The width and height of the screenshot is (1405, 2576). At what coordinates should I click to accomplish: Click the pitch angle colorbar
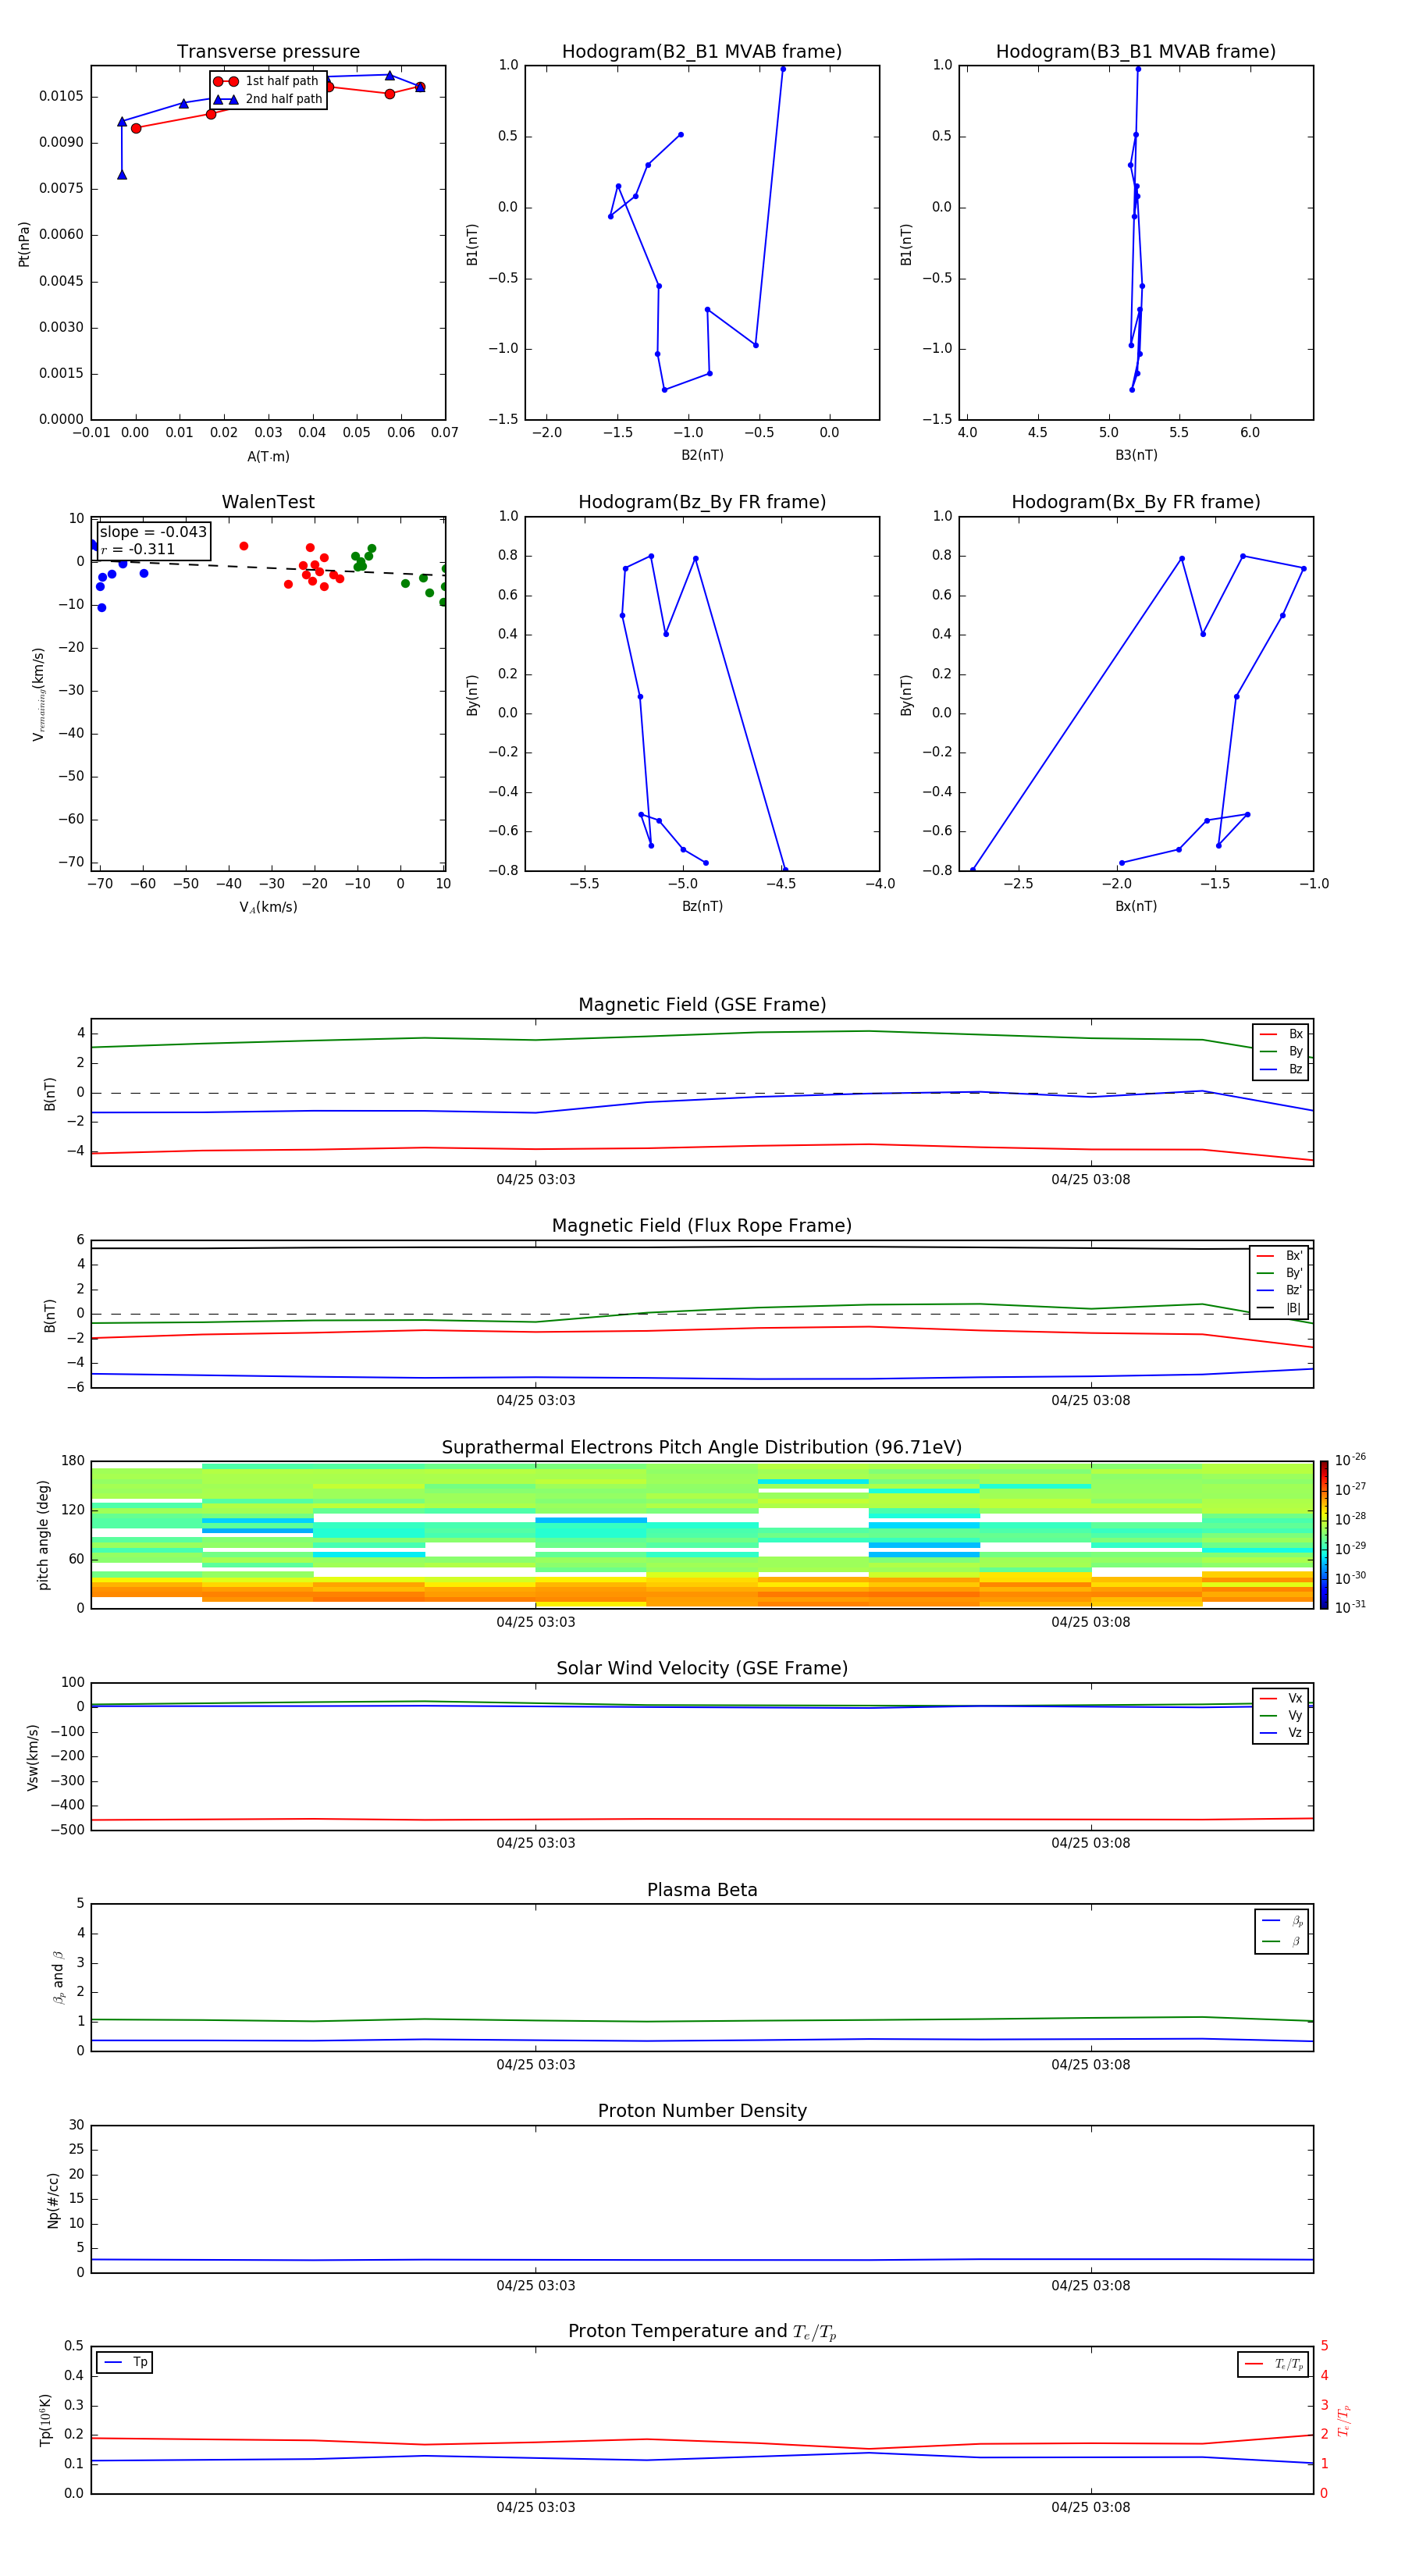coord(1324,1535)
